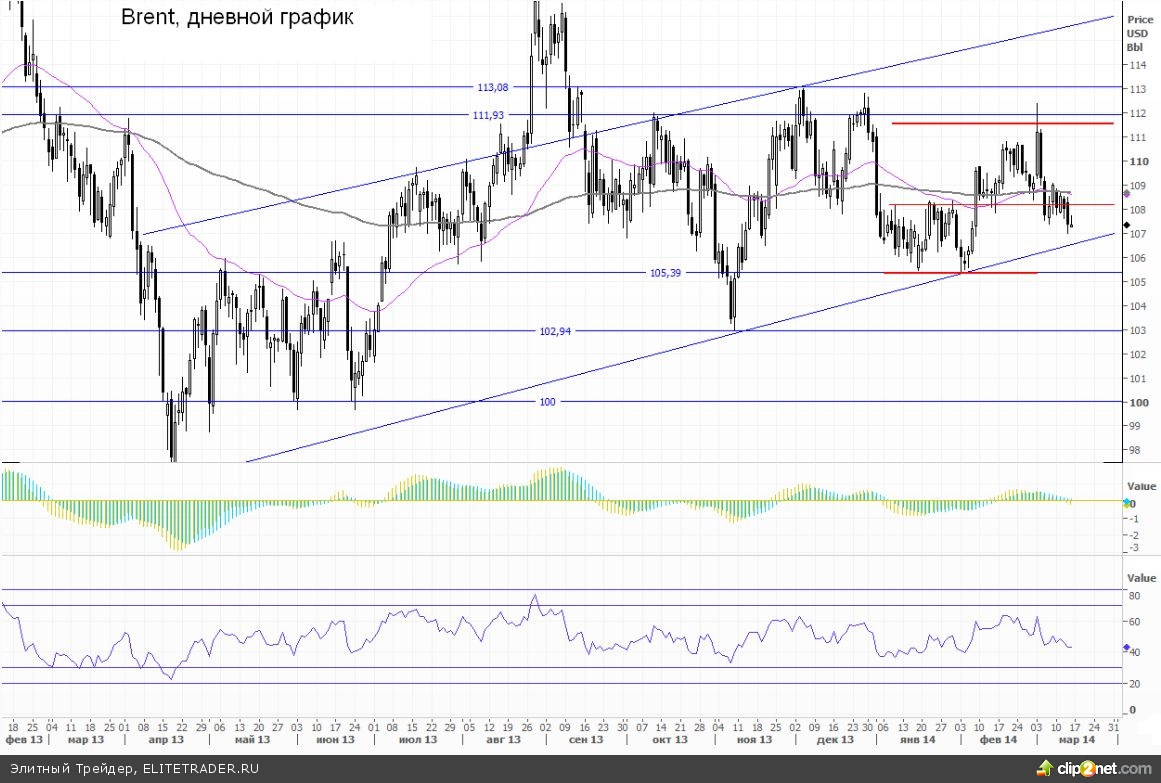
Task: Click the clip2net upload arrow icon
Action: click(1047, 767)
